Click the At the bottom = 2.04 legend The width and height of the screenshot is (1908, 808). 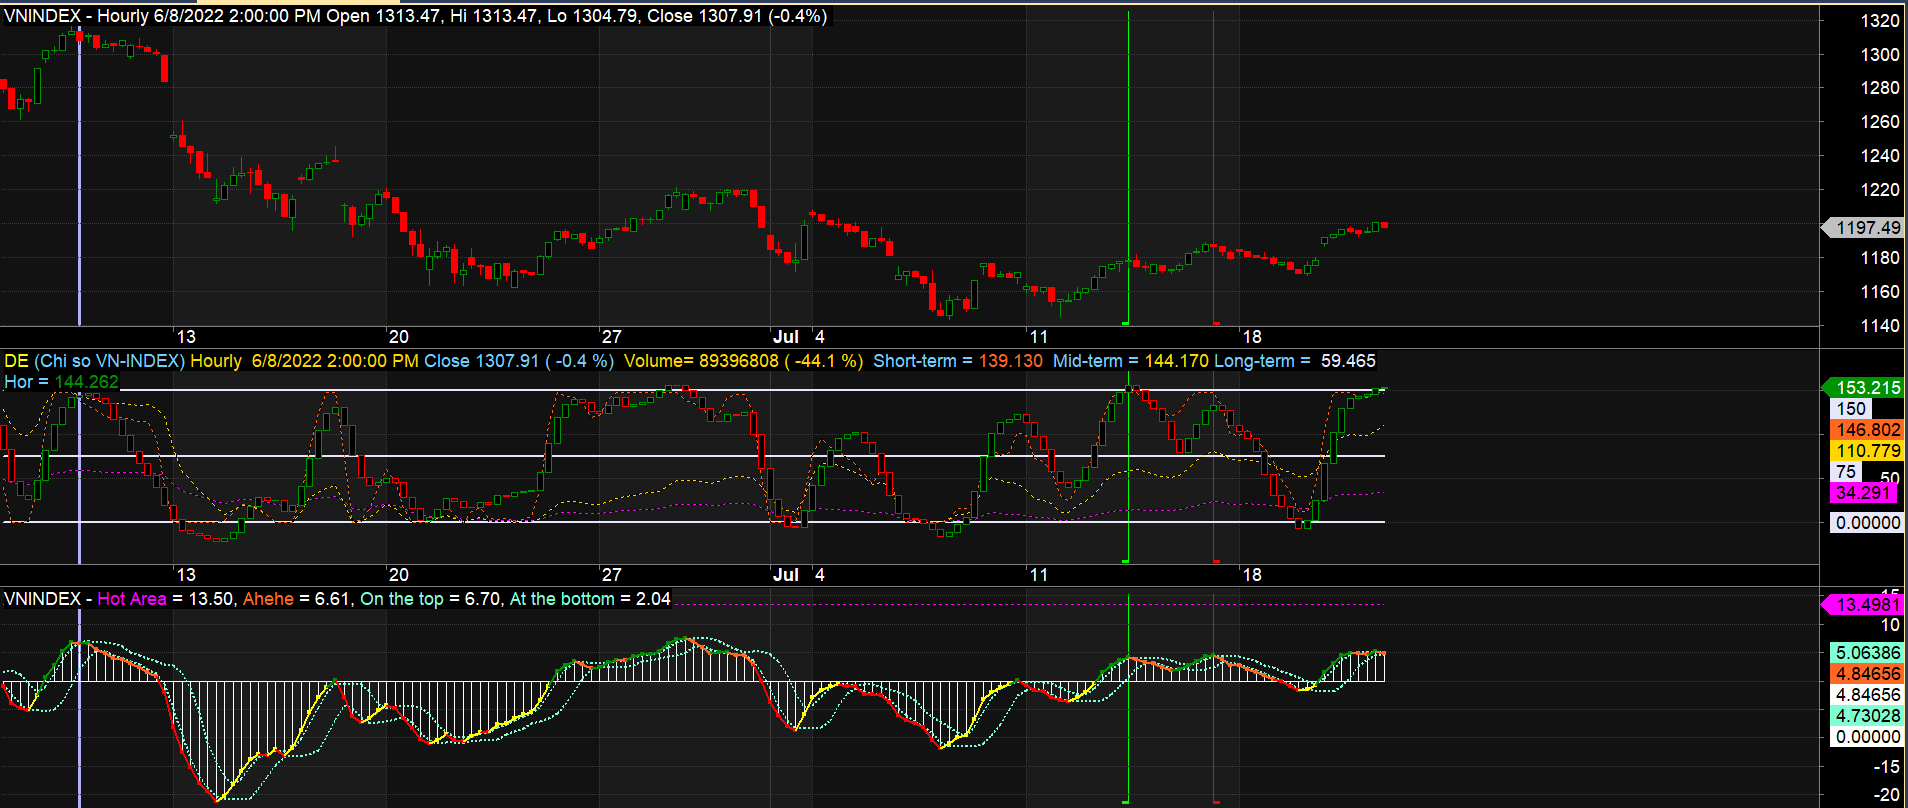590,599
